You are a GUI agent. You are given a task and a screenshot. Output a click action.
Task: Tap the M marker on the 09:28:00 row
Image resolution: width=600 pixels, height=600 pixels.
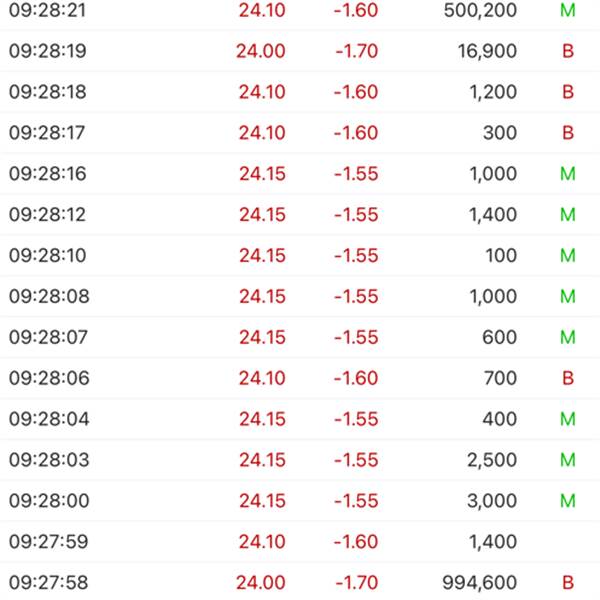coord(568,501)
